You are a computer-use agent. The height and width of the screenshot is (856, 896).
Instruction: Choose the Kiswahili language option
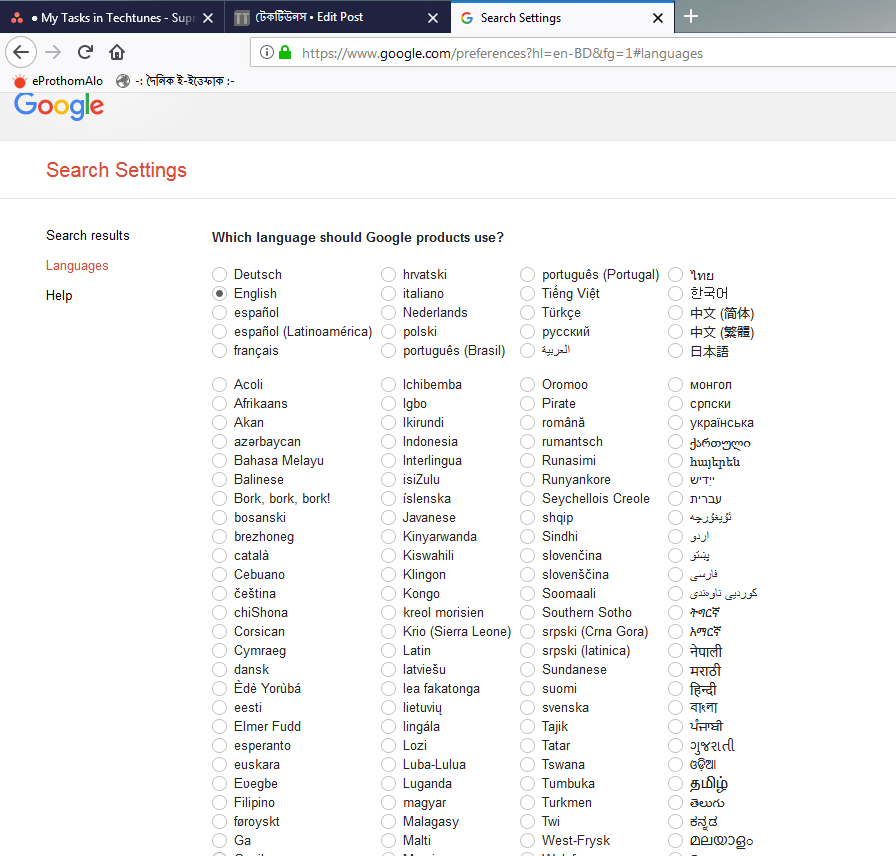(389, 555)
